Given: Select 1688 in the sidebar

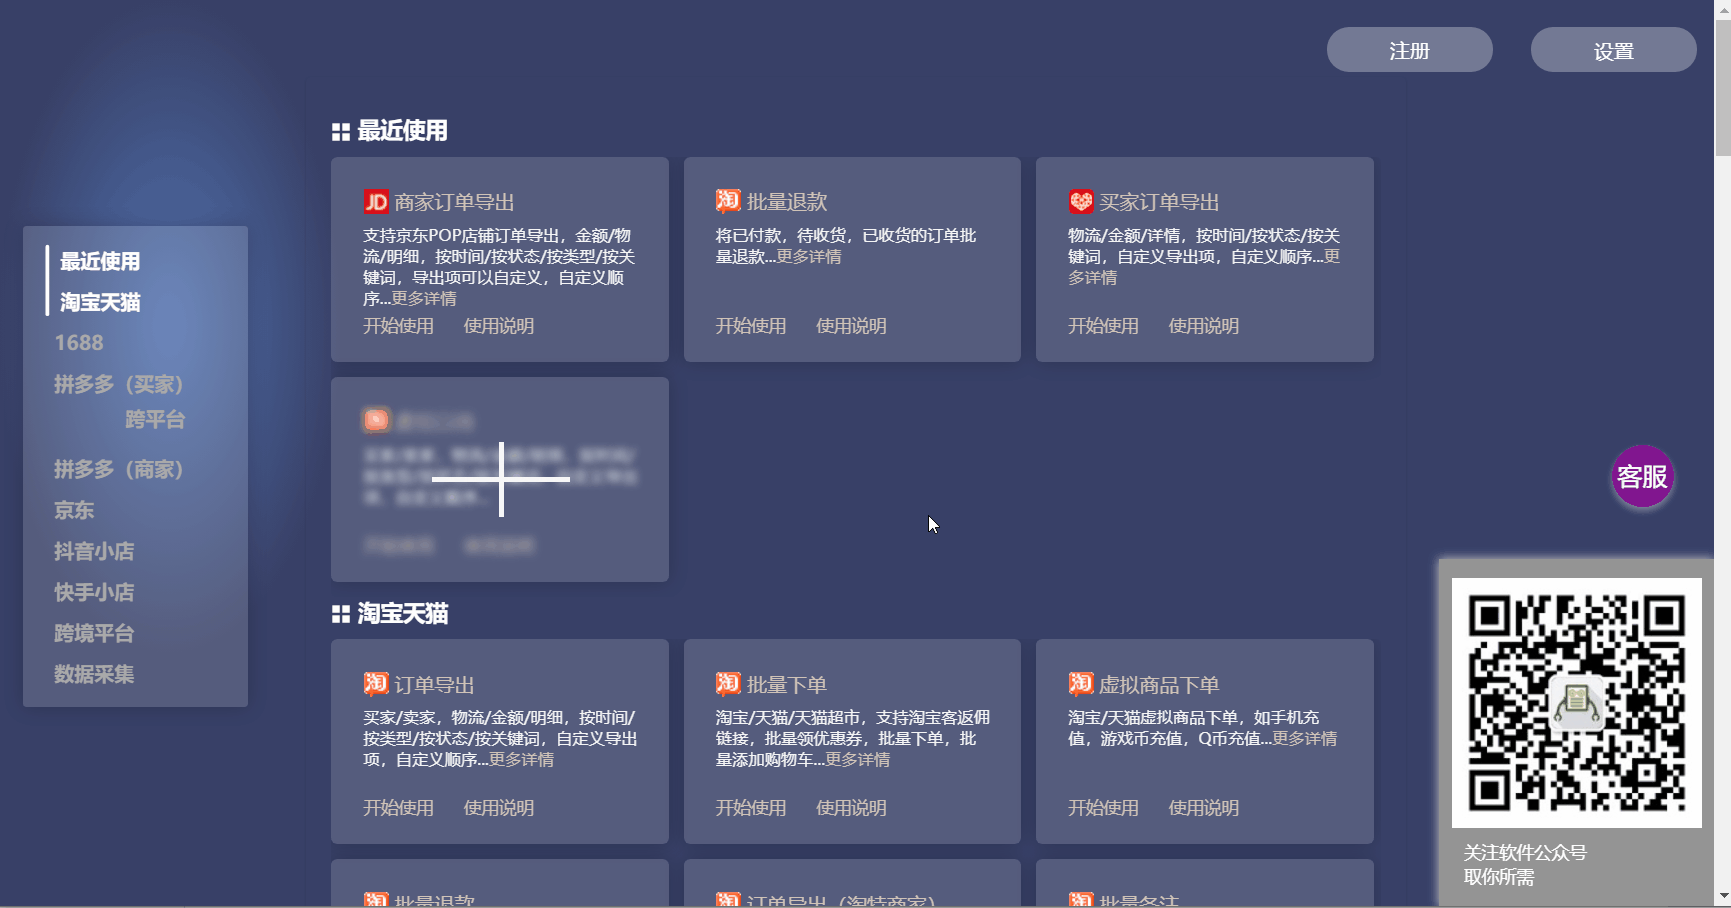Looking at the screenshot, I should (x=79, y=343).
